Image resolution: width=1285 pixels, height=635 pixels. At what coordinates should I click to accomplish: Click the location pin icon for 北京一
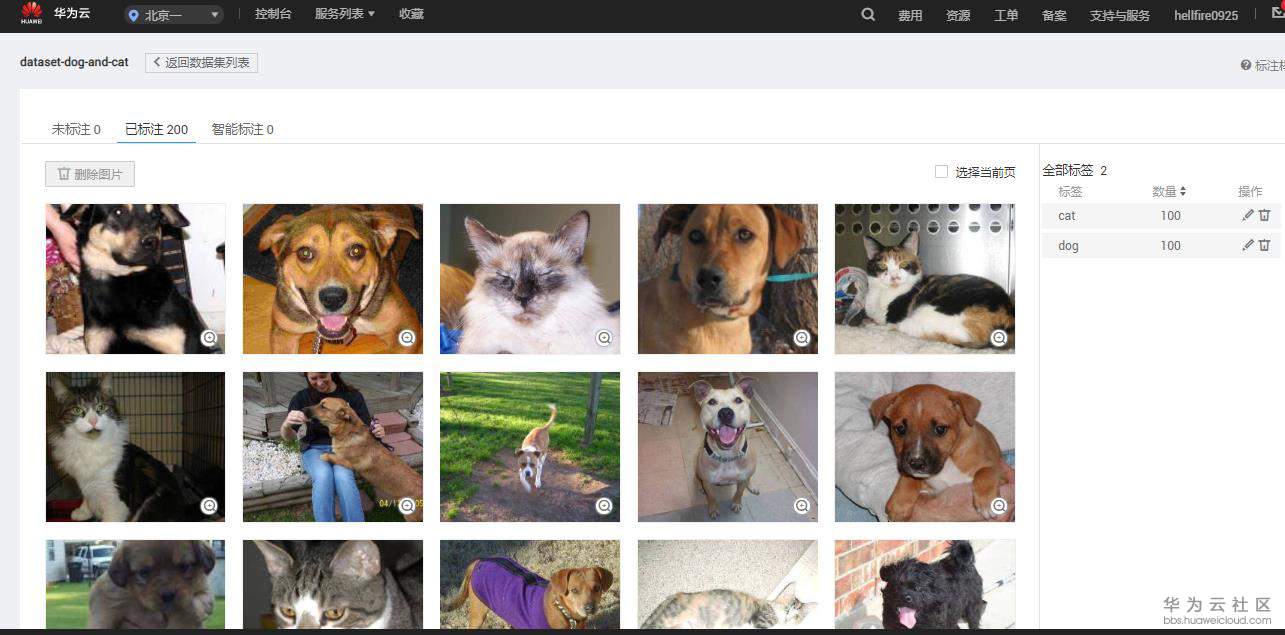(134, 15)
